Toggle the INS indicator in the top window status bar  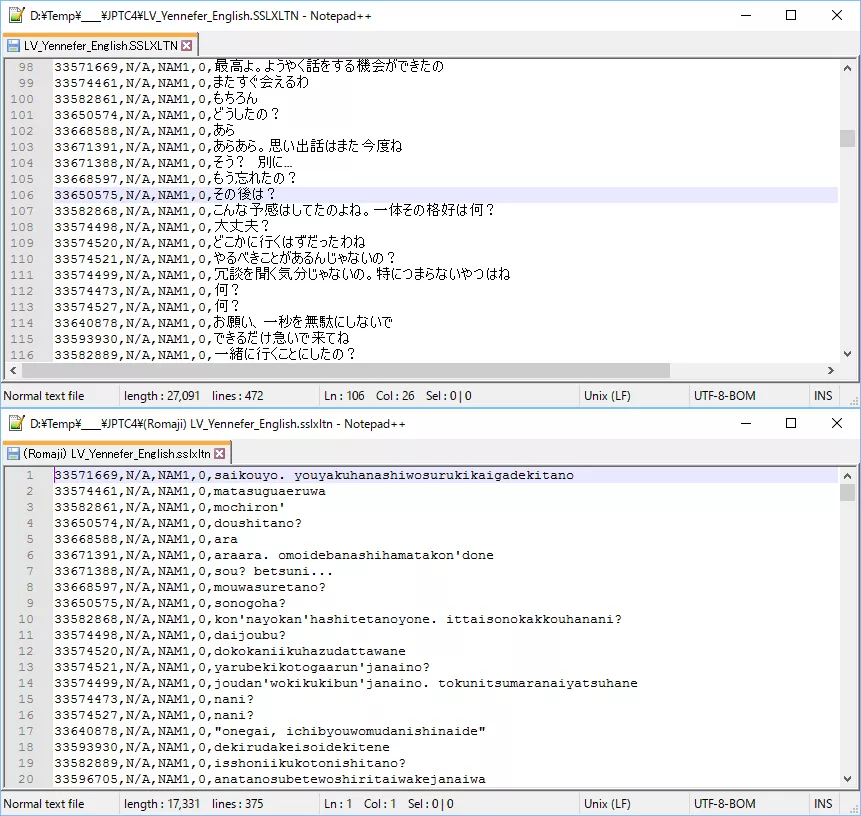point(823,396)
